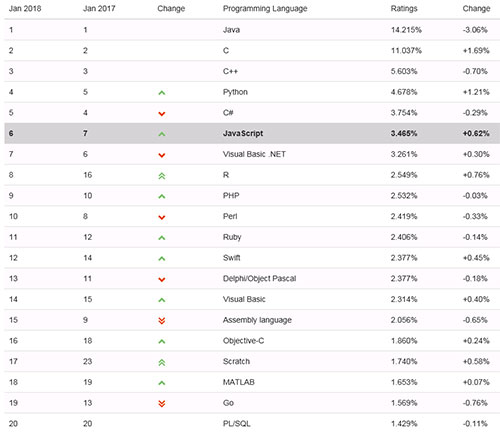Click the Visual Basic .NET entry
This screenshot has height=433, width=500.
pos(254,154)
